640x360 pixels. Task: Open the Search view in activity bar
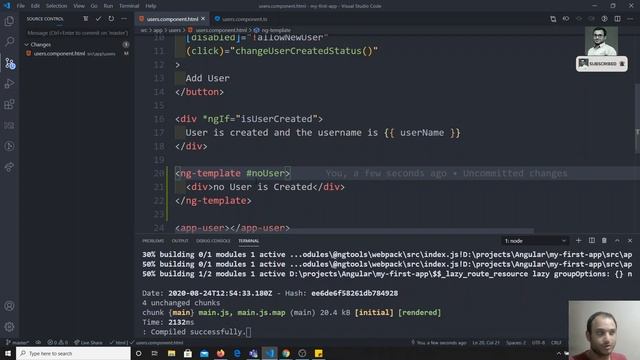(9, 42)
